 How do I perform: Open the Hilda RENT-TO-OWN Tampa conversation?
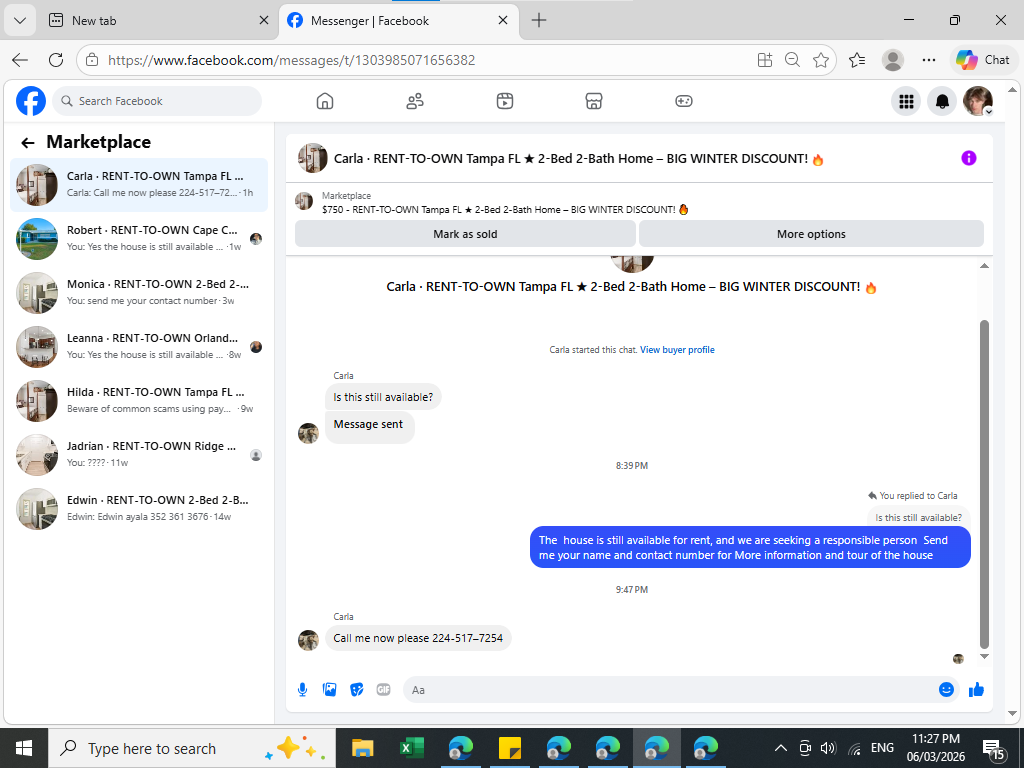[x=139, y=400]
